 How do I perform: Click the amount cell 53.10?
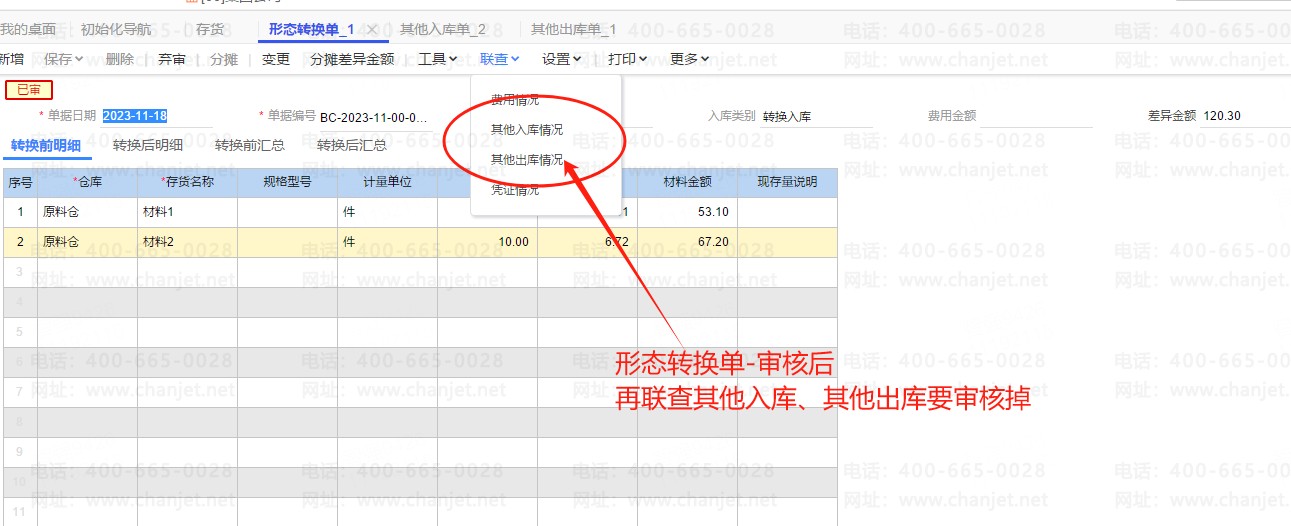point(688,212)
